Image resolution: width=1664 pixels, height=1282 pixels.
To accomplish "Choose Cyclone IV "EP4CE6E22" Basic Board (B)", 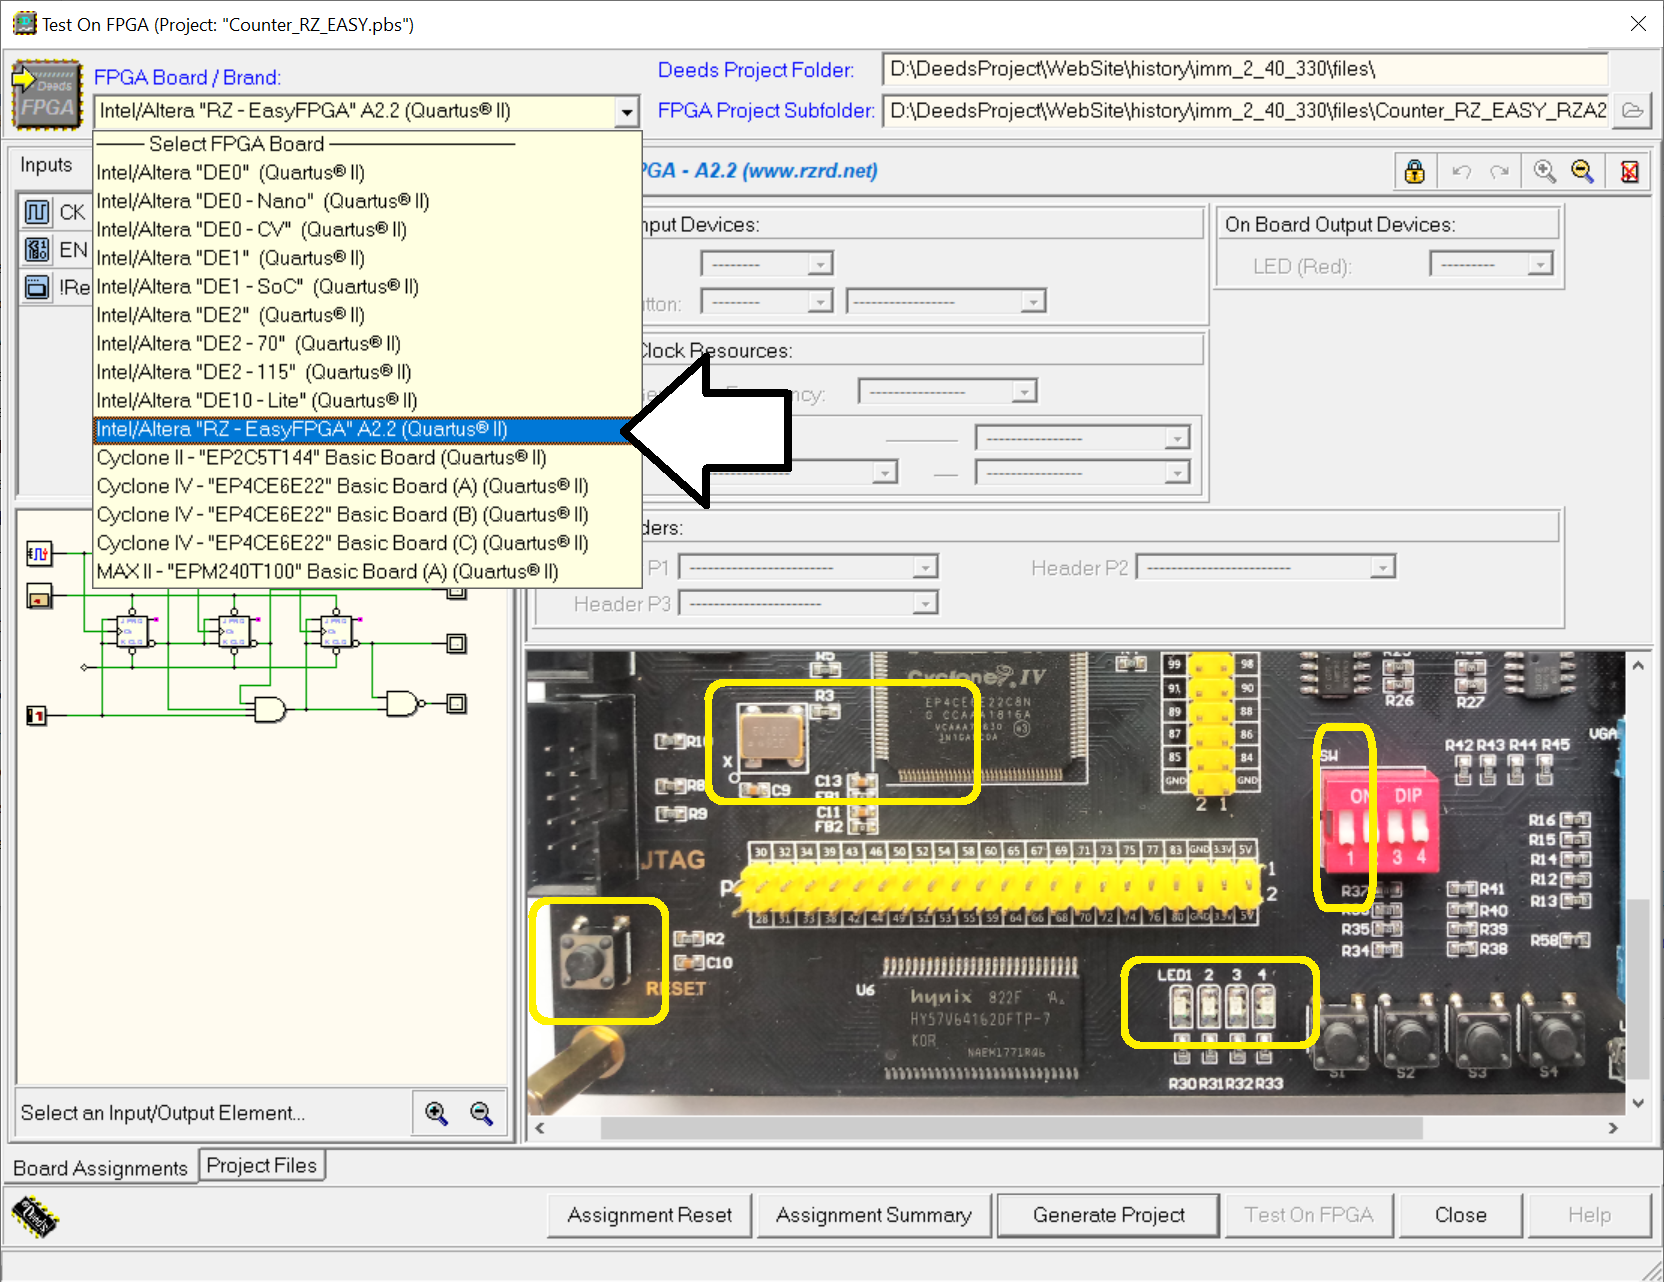I will (367, 514).
